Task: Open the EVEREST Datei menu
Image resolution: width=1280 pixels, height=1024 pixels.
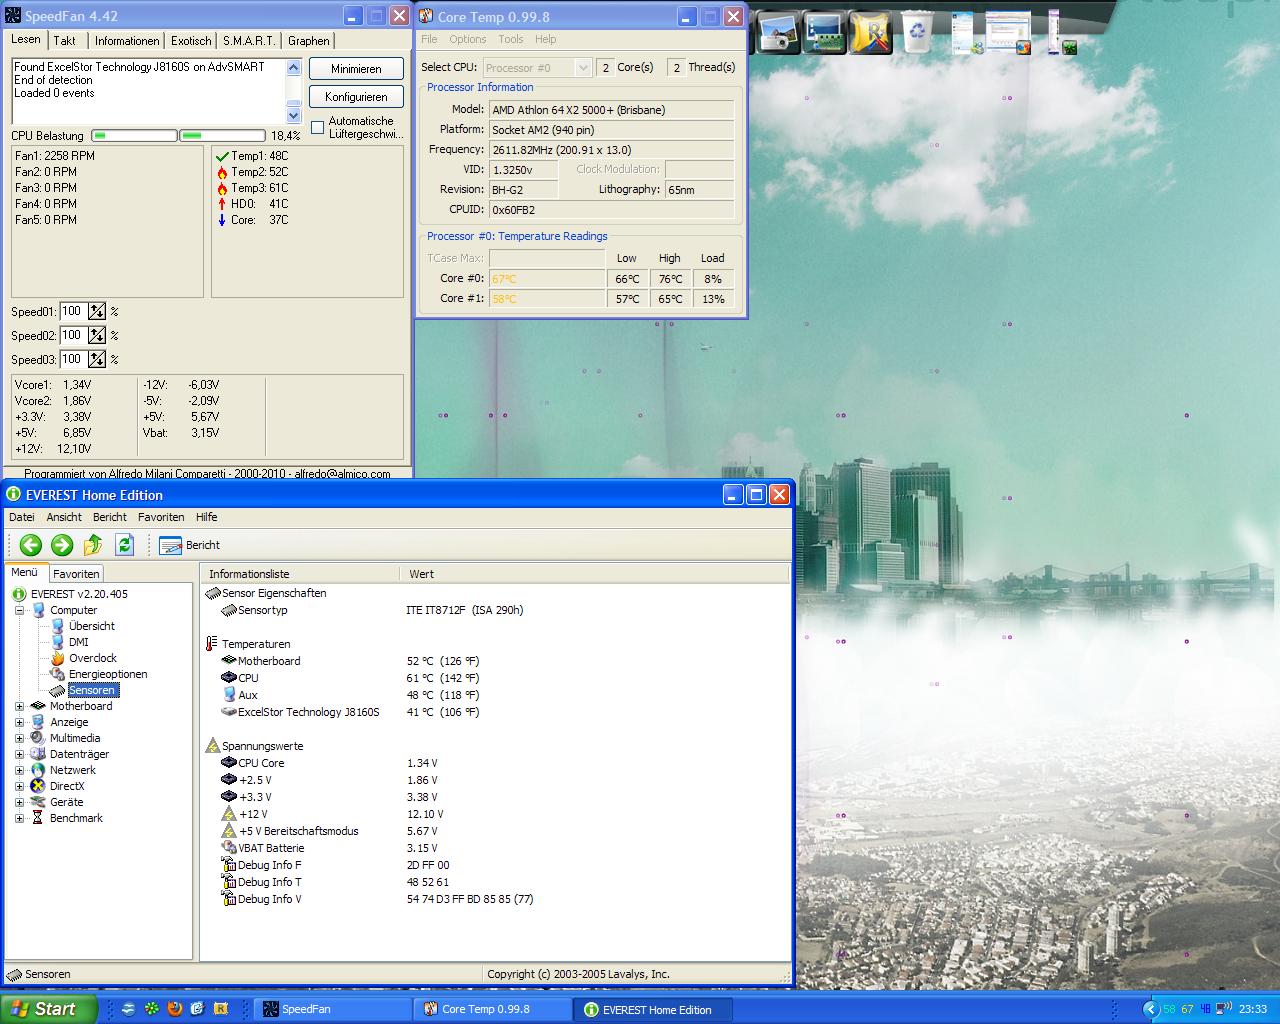Action: (x=22, y=517)
